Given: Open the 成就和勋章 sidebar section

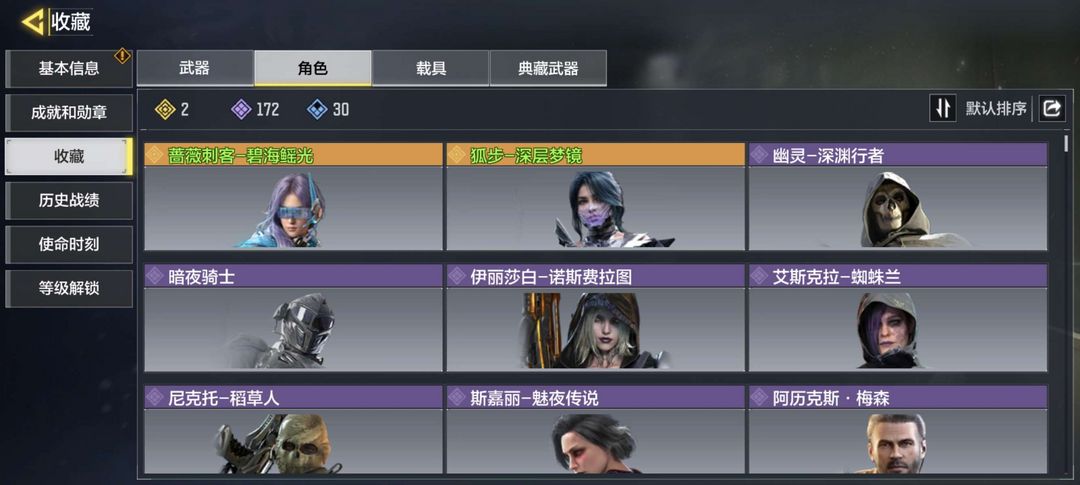Looking at the screenshot, I should (x=69, y=113).
